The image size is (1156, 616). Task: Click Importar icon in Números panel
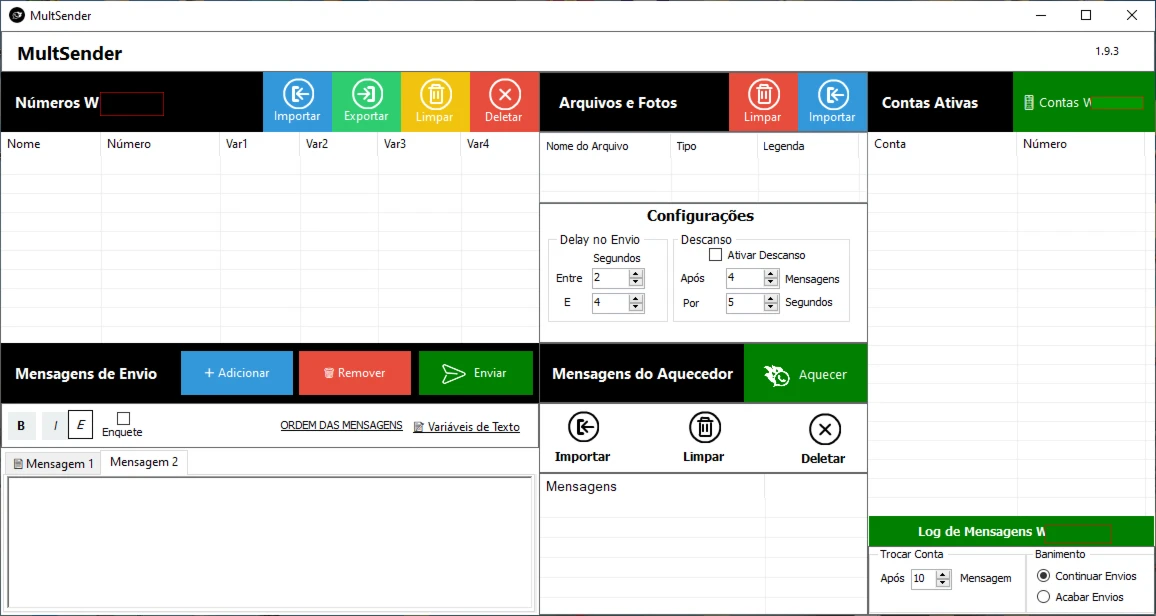(x=297, y=95)
